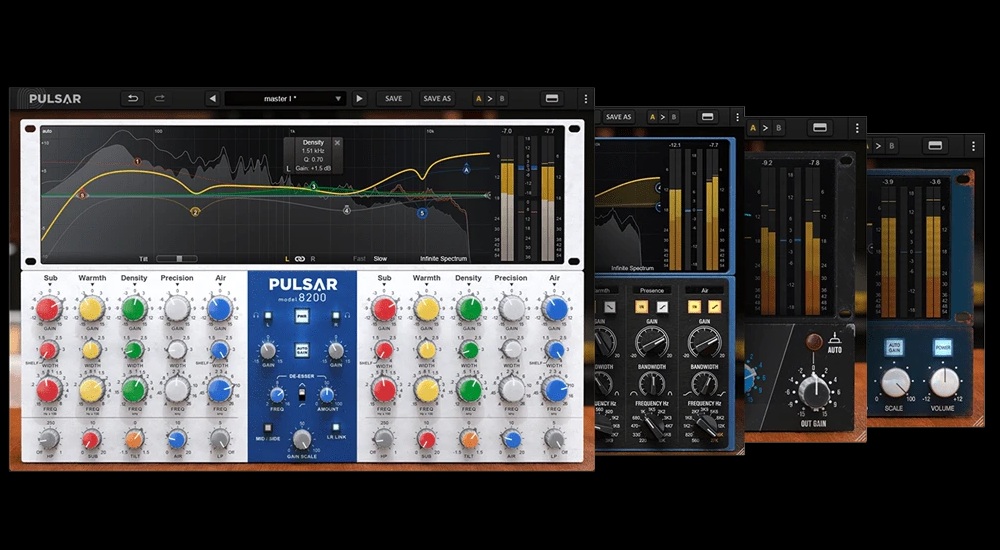Toggle the LR LINK switch
This screenshot has width=1000, height=550.
(x=335, y=427)
